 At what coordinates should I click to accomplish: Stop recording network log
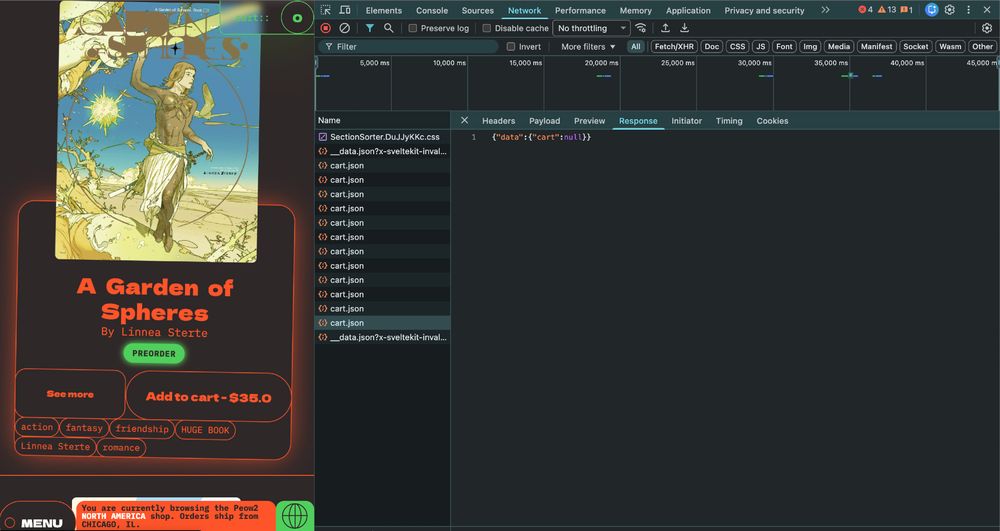[326, 28]
